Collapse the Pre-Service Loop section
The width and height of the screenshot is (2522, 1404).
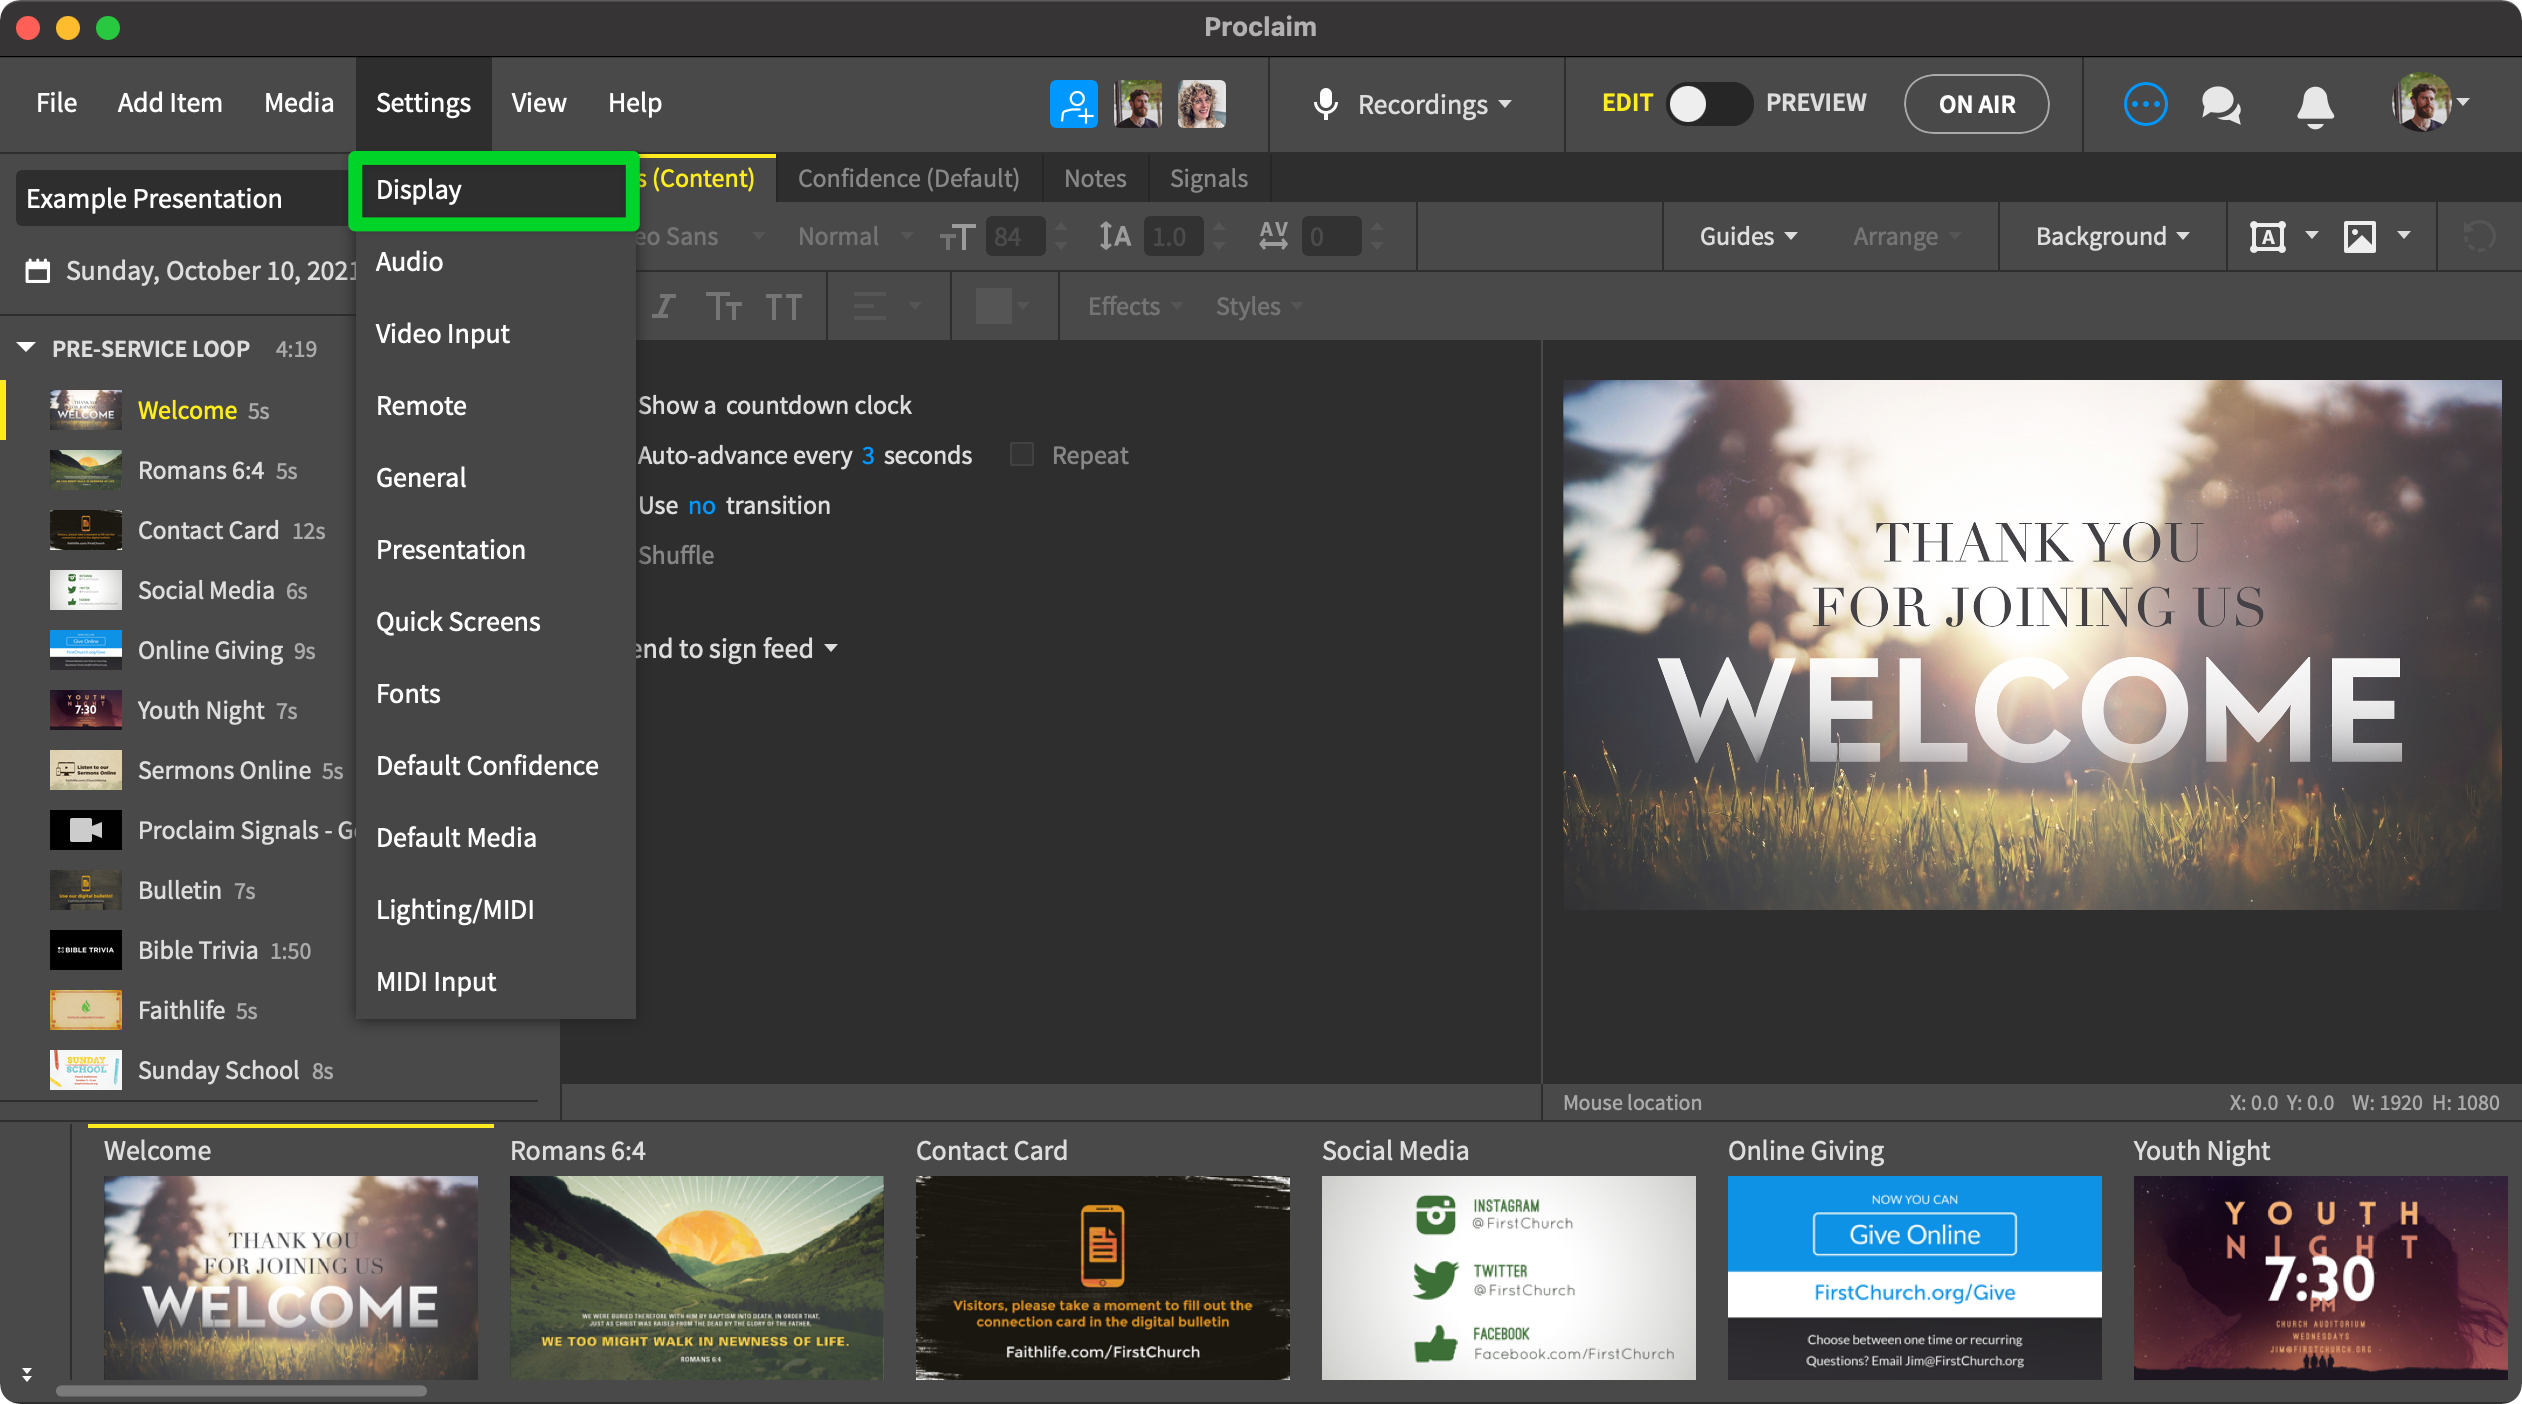coord(27,348)
